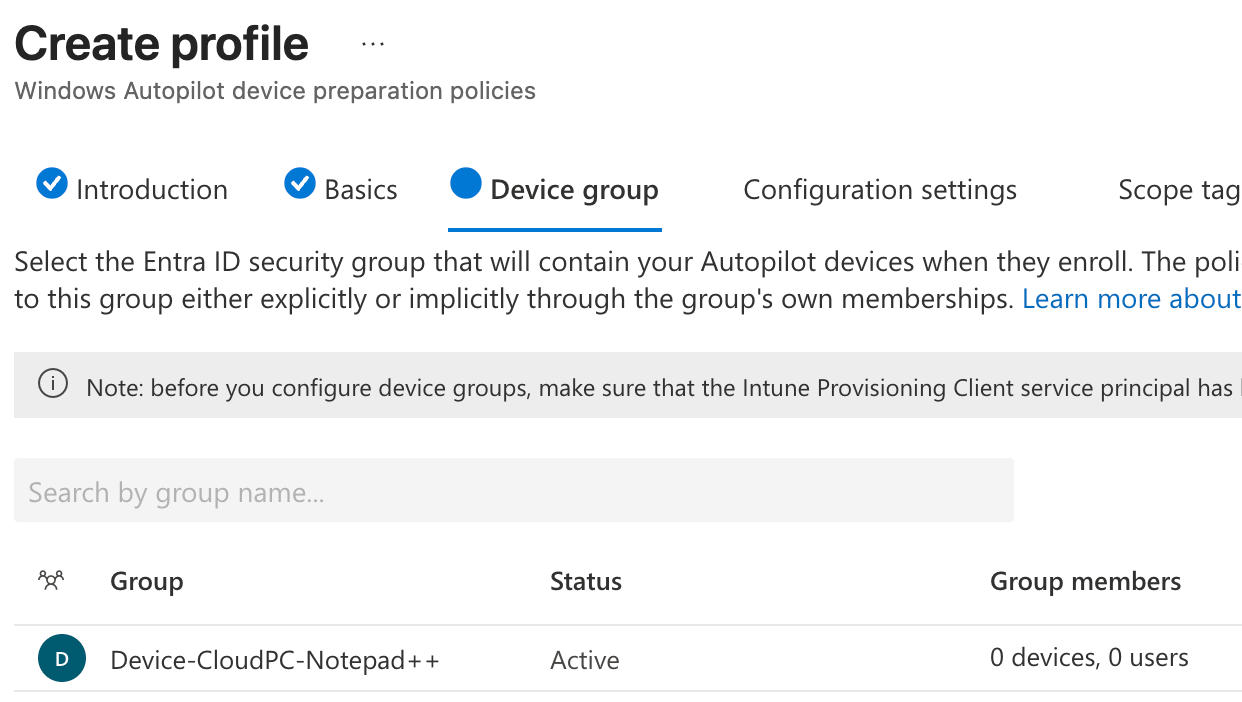Screen dimensions: 1242x702
Task: Click the Active status of the group
Action: (x=585, y=660)
